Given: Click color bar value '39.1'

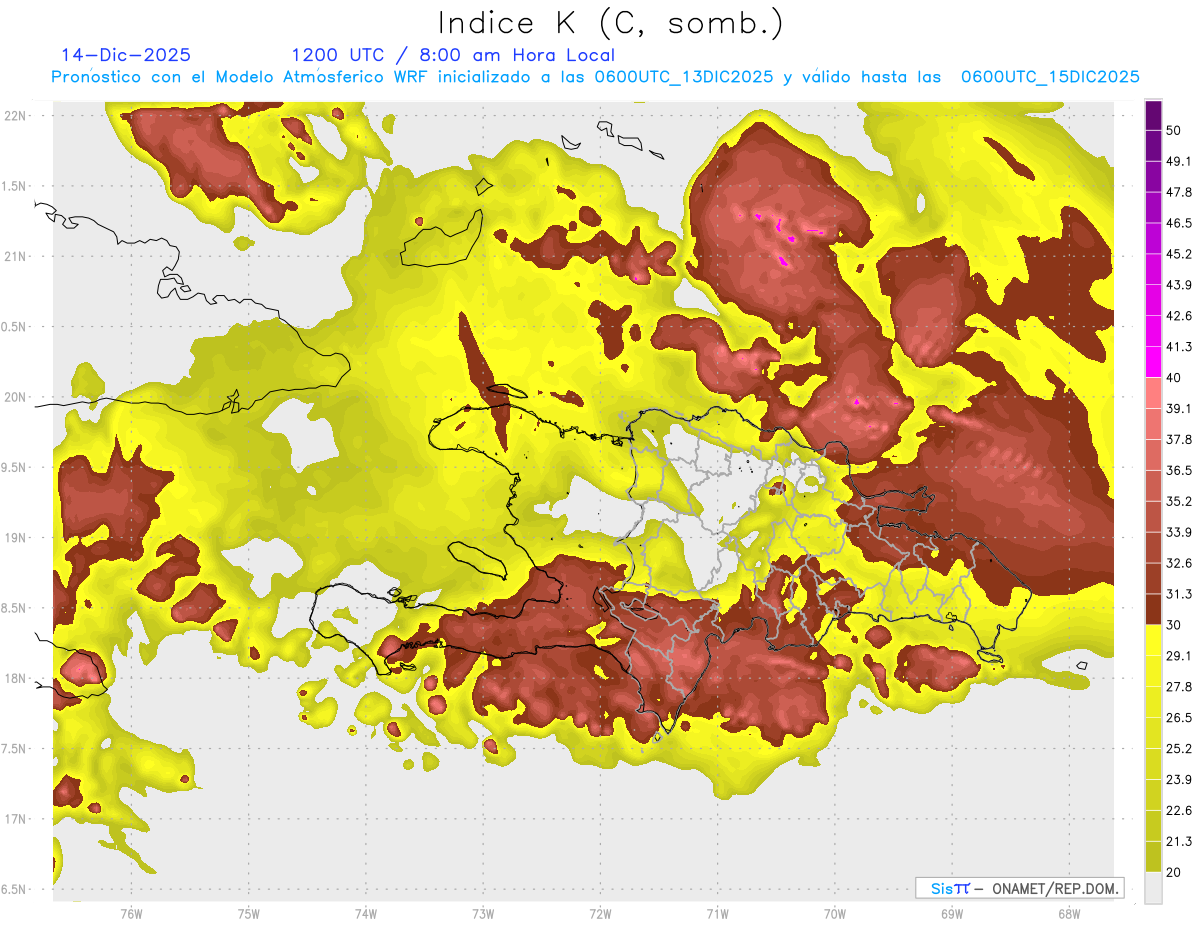Looking at the screenshot, I should [1179, 408].
